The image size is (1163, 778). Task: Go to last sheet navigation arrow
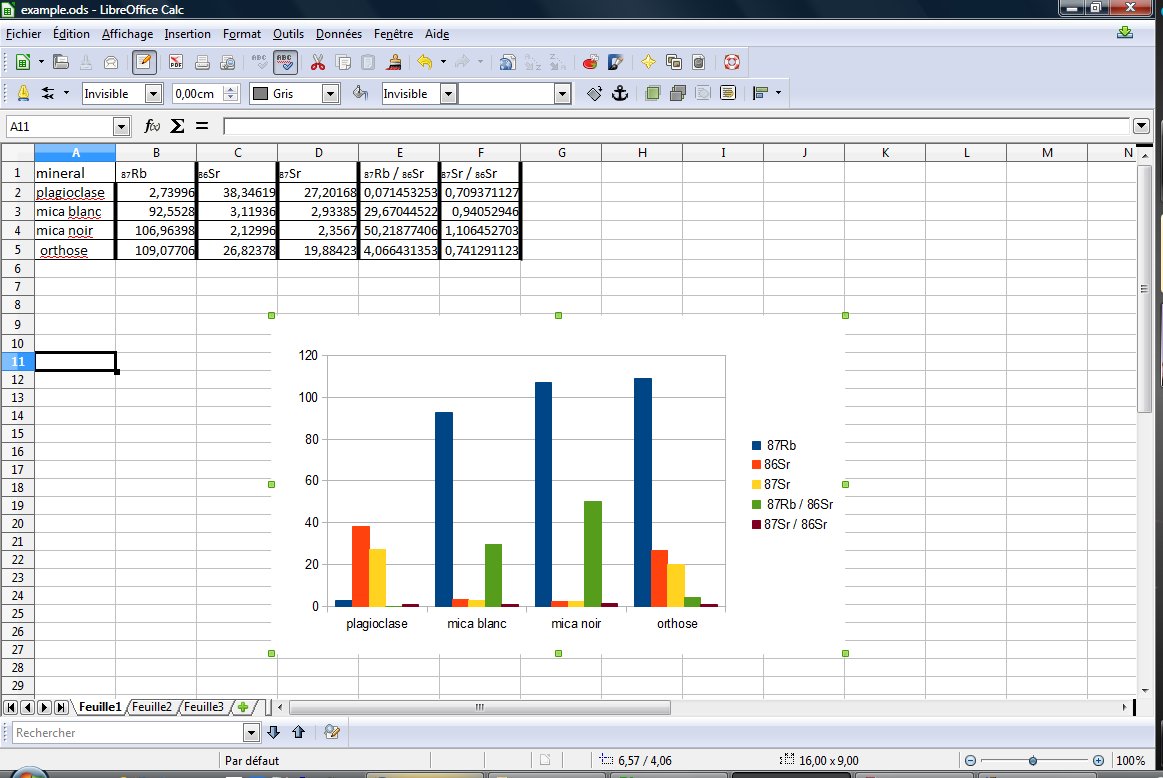tap(61, 708)
